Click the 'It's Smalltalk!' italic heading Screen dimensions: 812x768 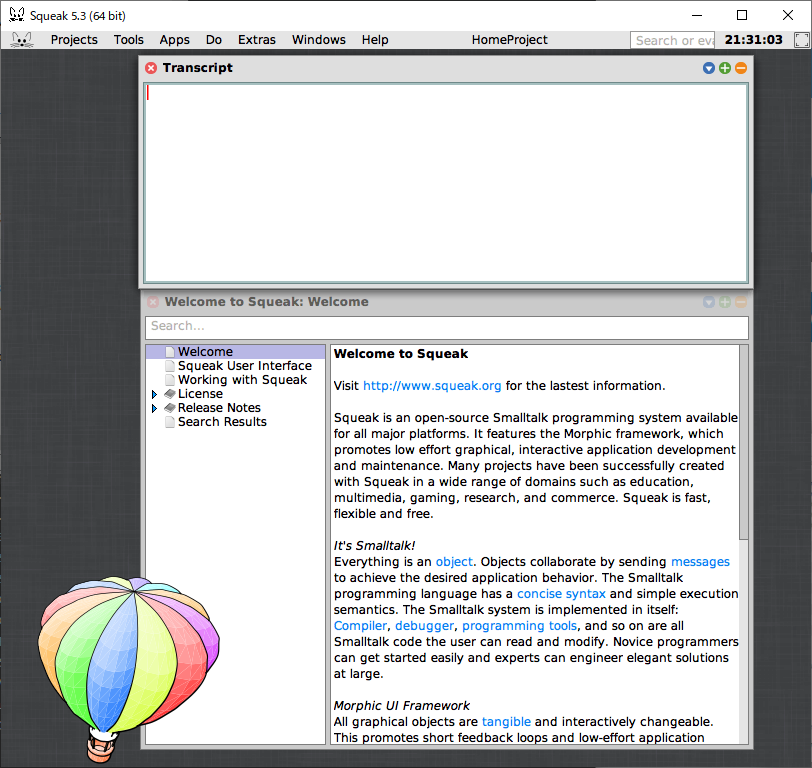click(374, 546)
